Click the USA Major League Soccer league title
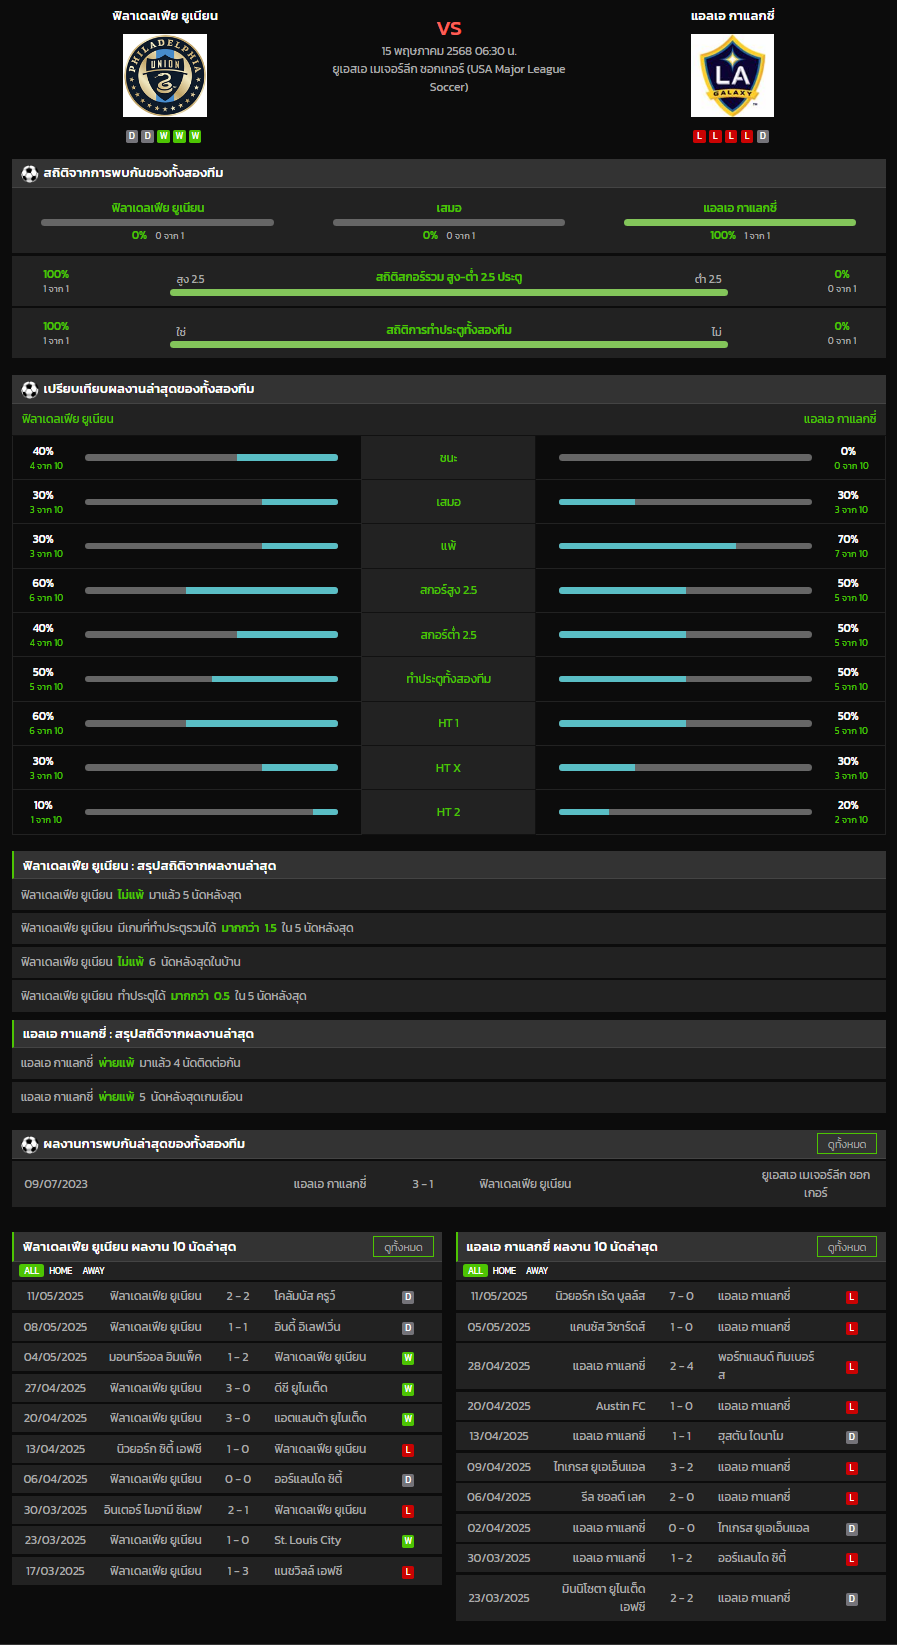 [449, 78]
